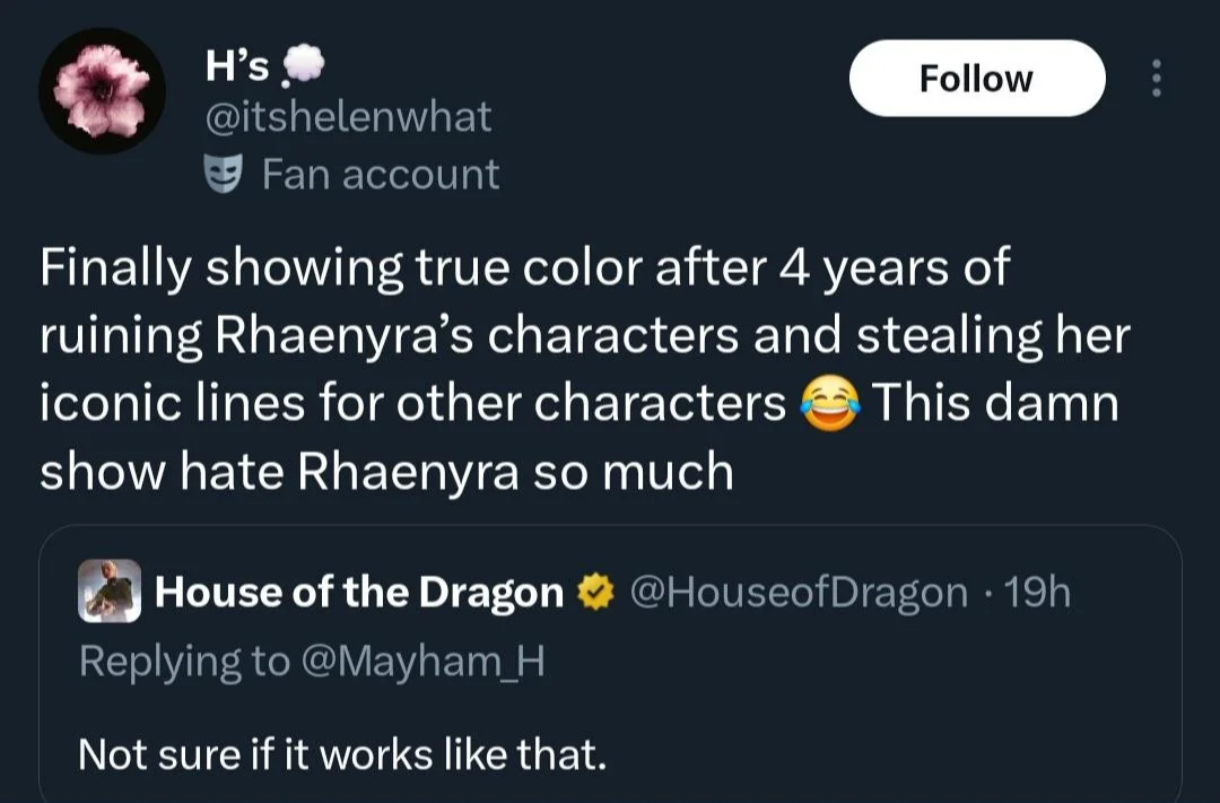This screenshot has height=803, width=1220.
Task: Click the laughing-crying emoji in the tweet
Action: click(x=829, y=405)
